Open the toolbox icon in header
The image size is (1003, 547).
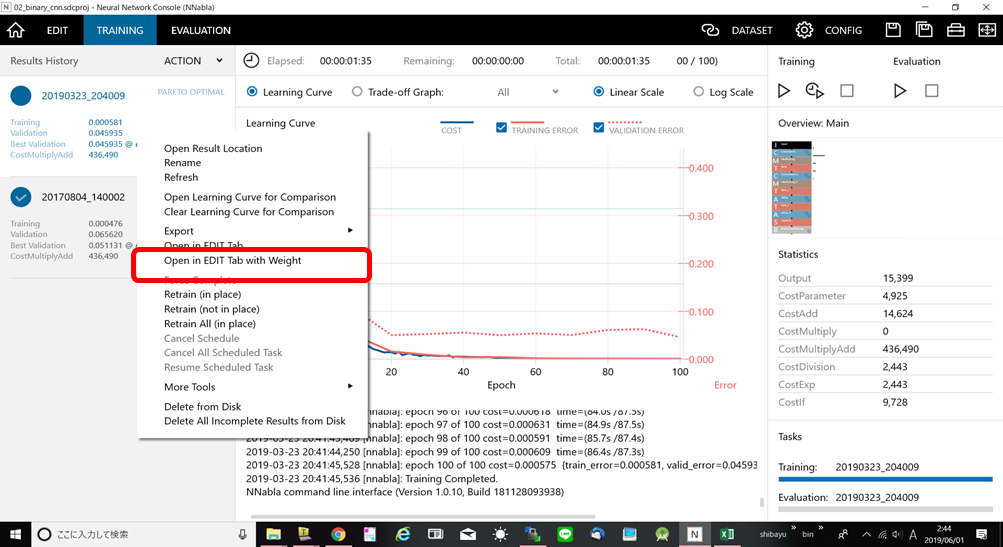click(x=956, y=30)
